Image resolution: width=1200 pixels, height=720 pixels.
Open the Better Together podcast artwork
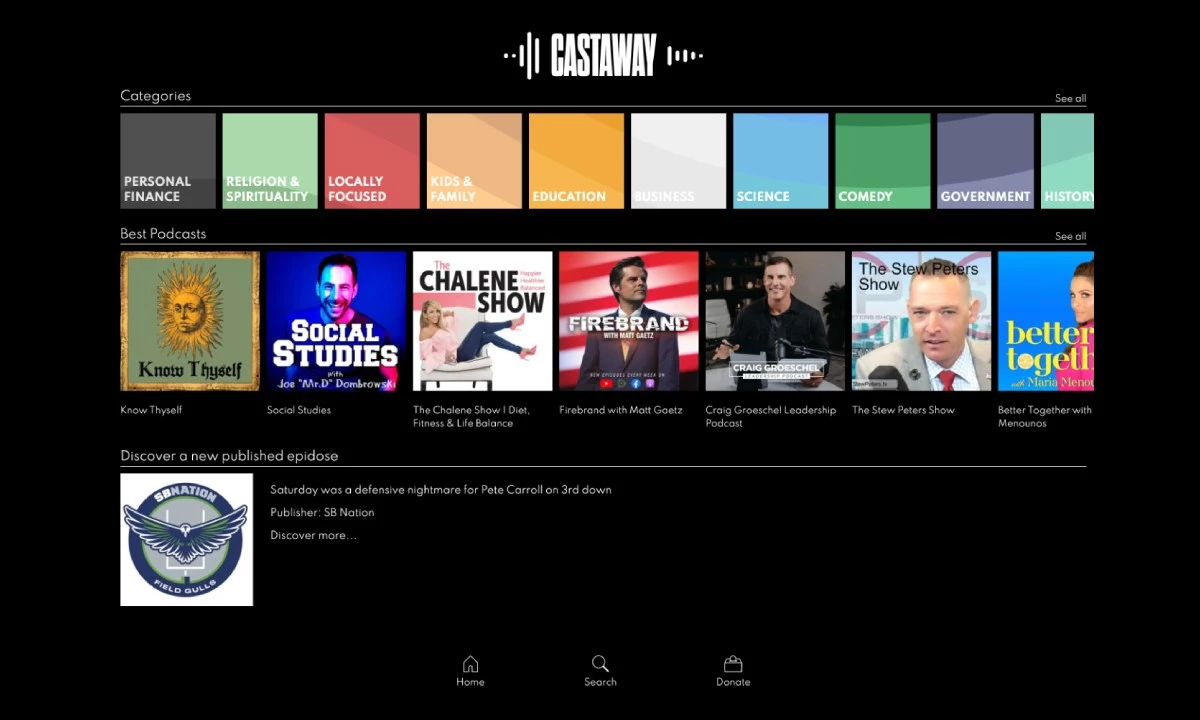(x=1046, y=321)
